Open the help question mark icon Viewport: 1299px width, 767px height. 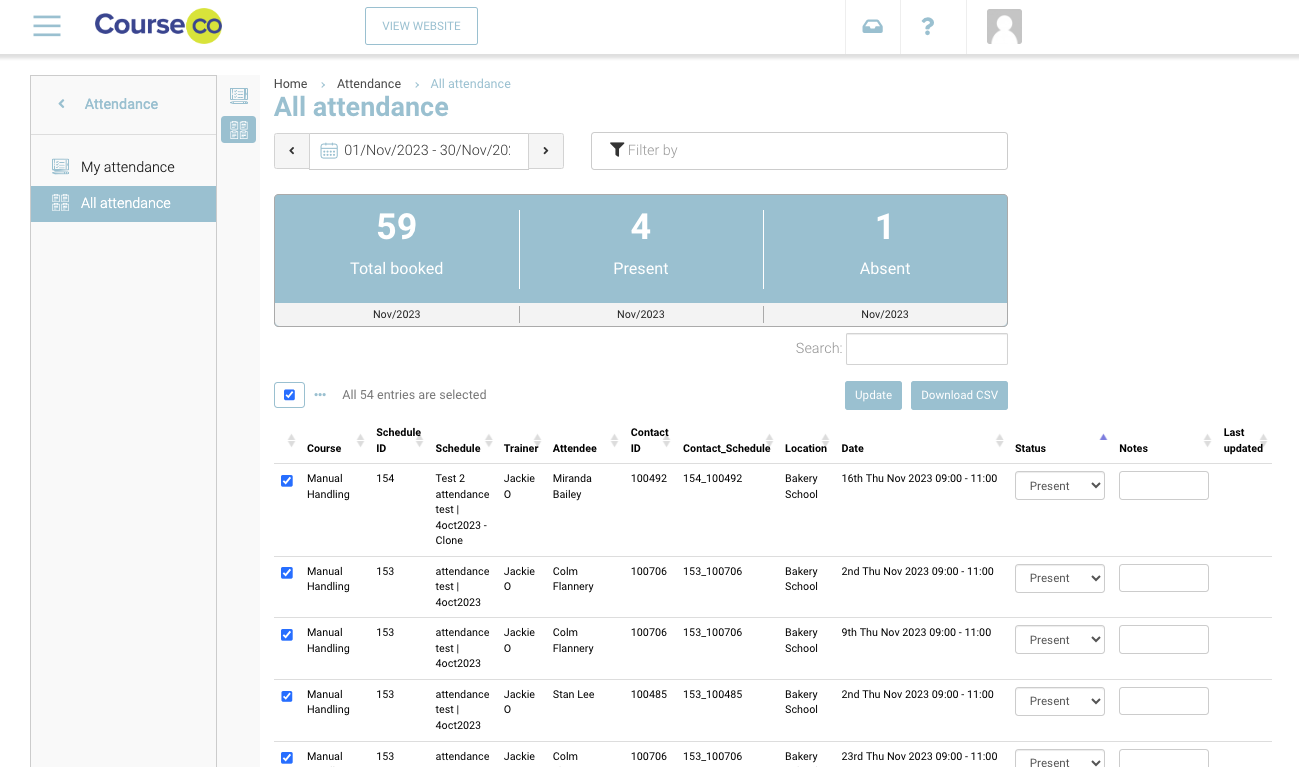pyautogui.click(x=927, y=27)
